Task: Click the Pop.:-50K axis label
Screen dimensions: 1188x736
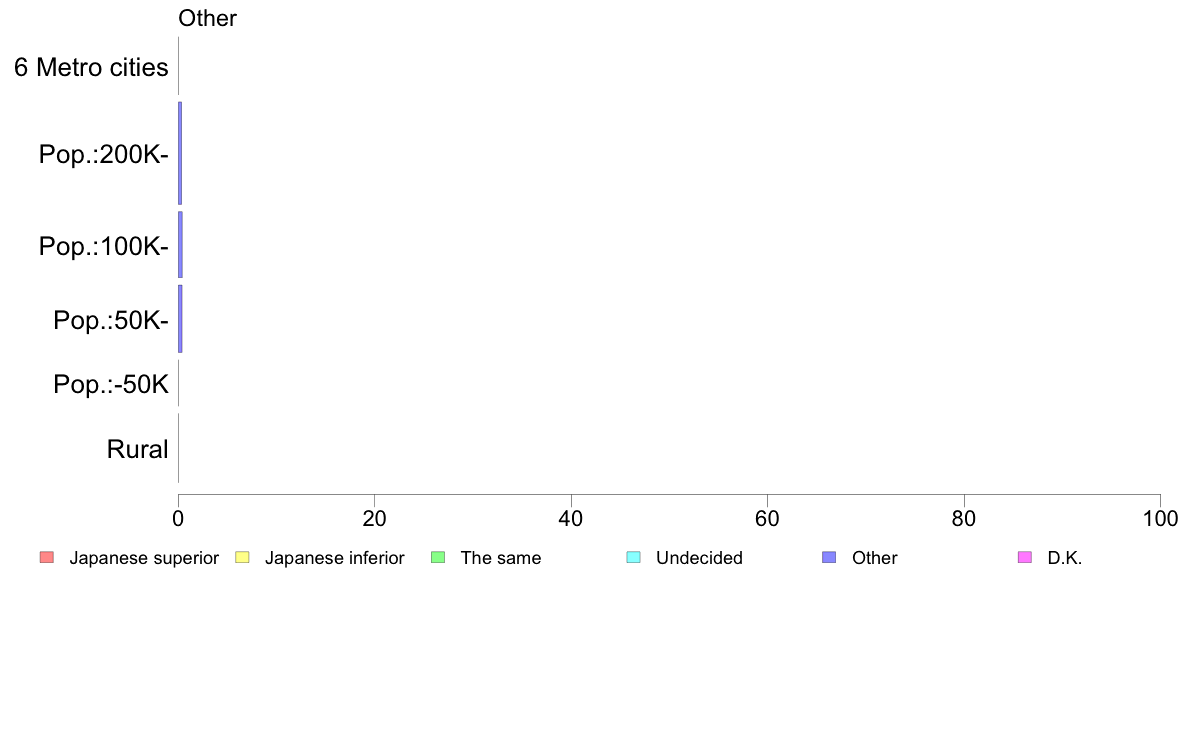Action: pyautogui.click(x=111, y=384)
